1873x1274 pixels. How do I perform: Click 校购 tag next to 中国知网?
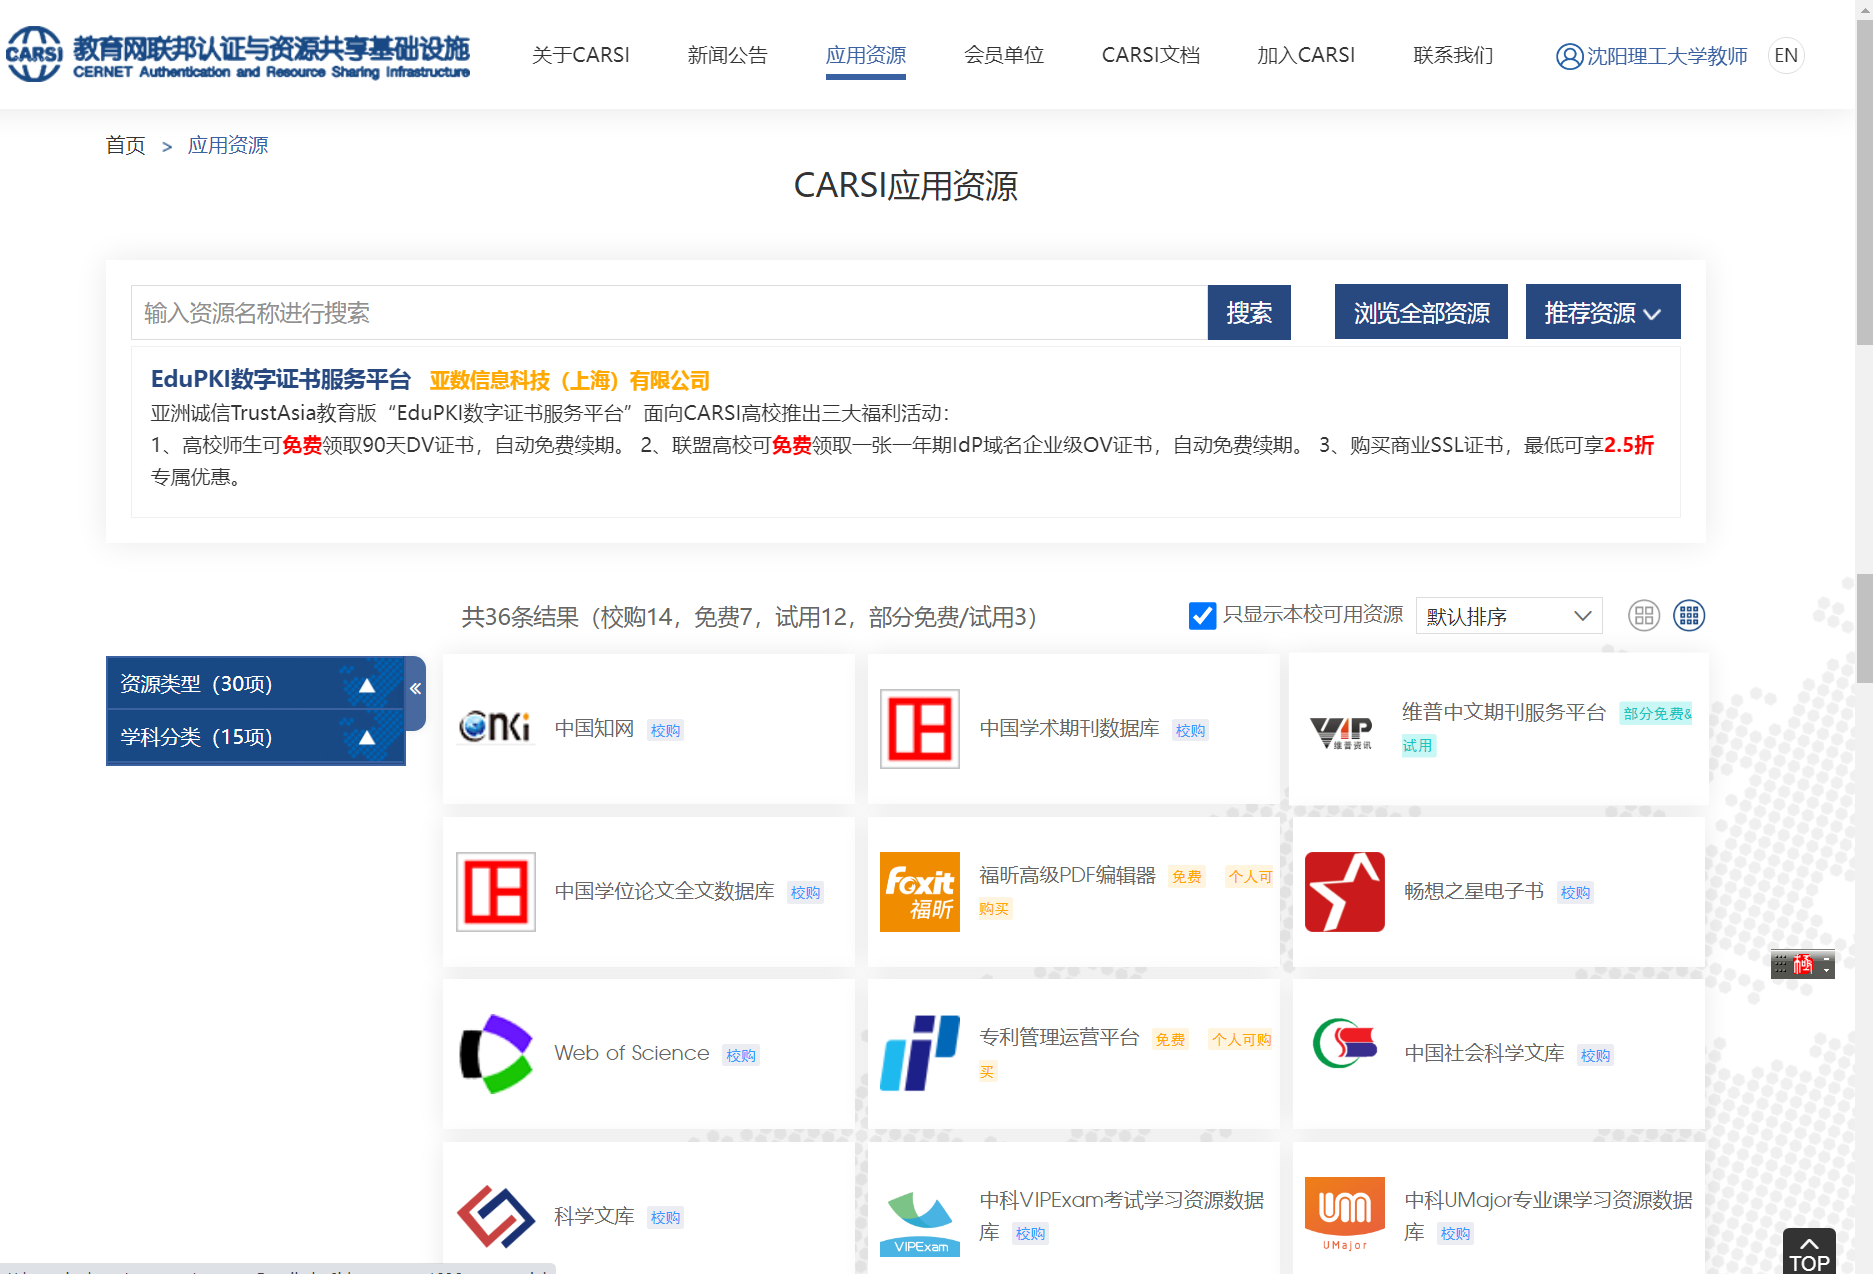pyautogui.click(x=665, y=731)
